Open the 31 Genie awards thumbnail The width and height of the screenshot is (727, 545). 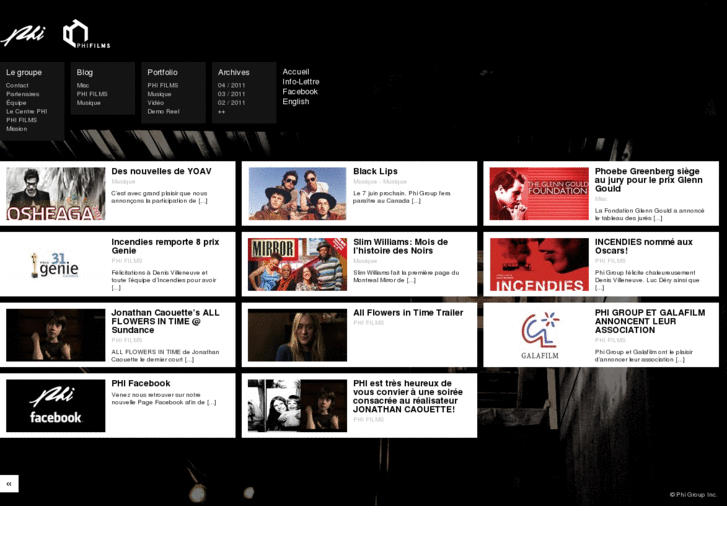click(56, 264)
